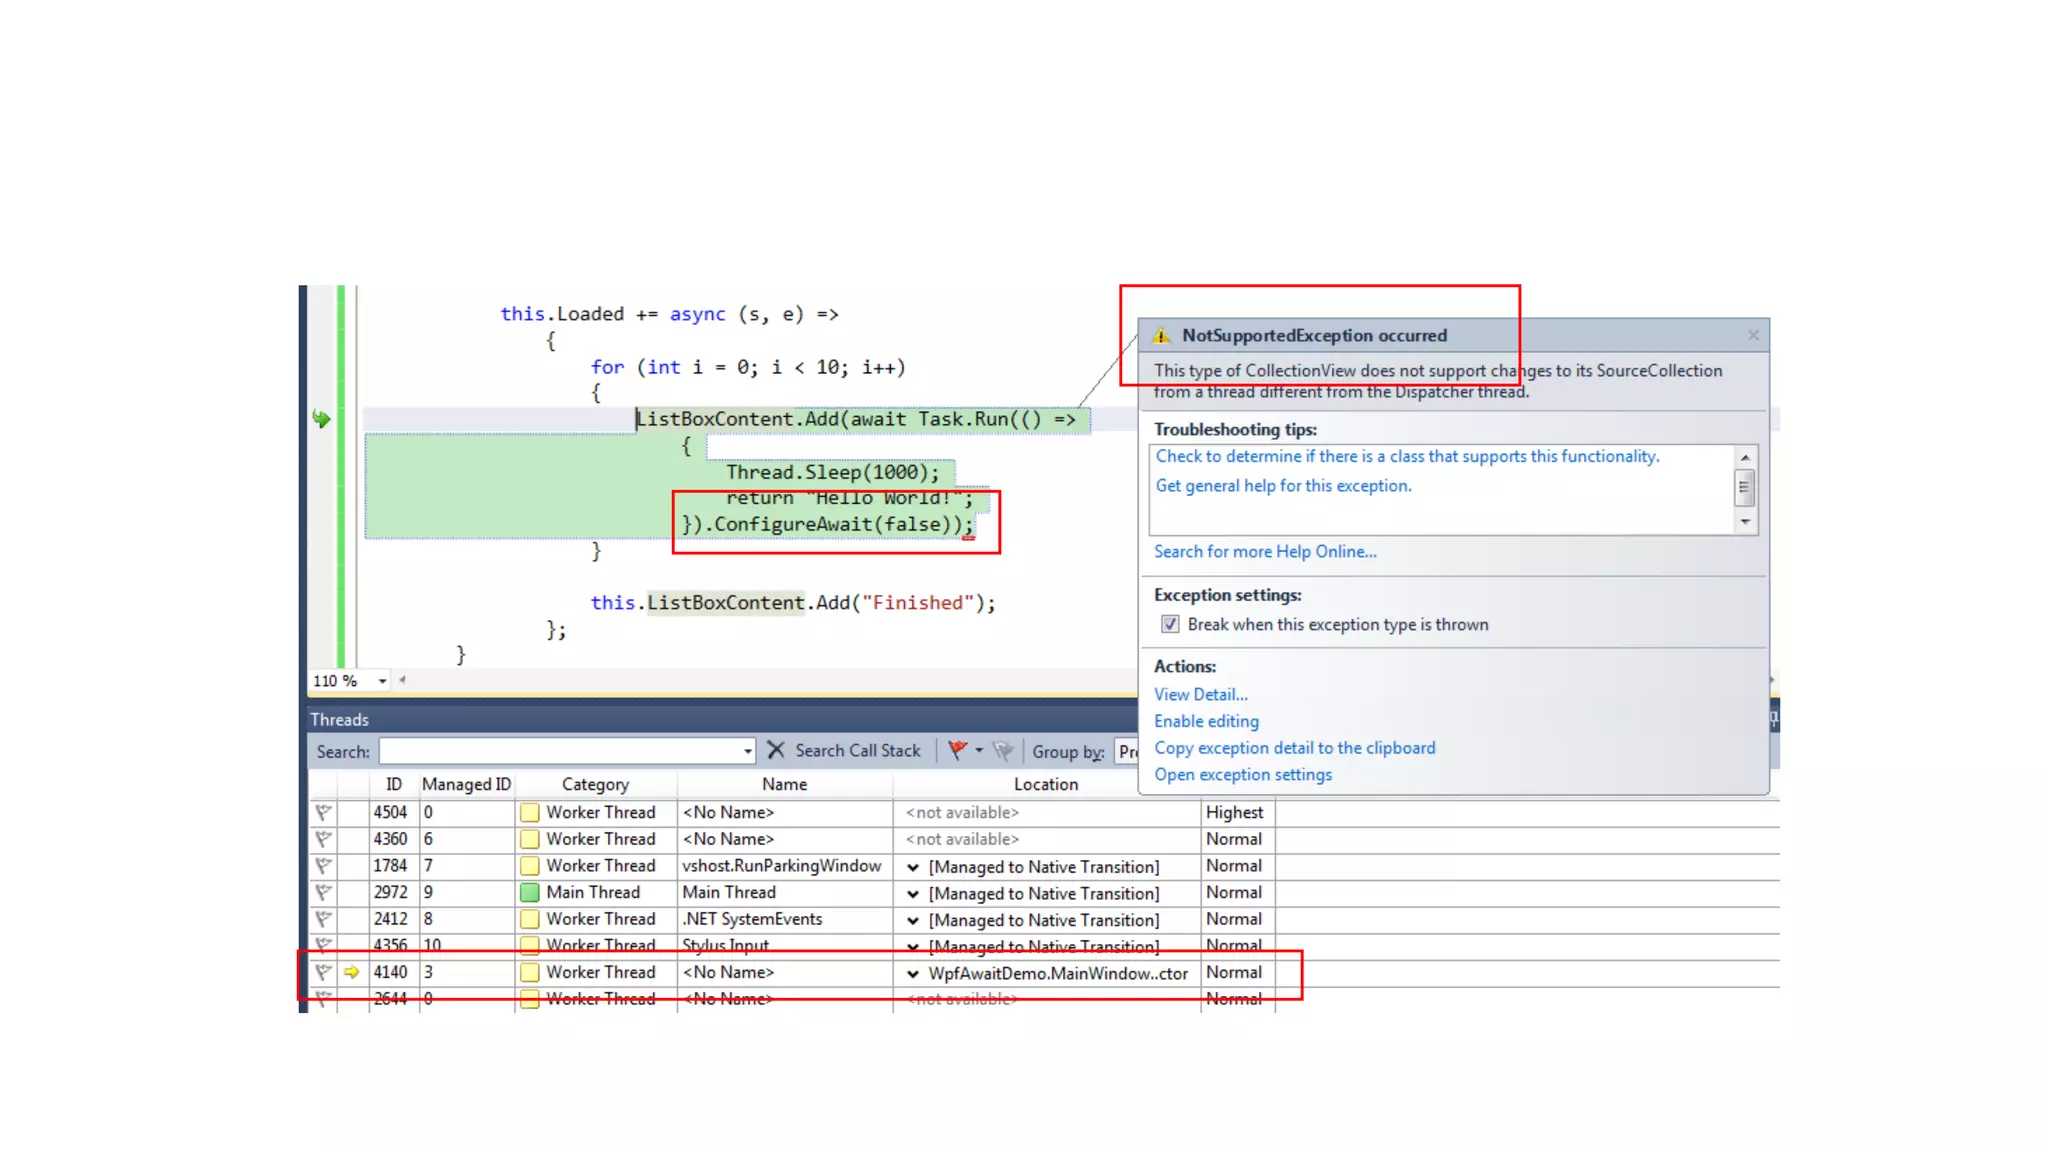Screen dimensions: 2048x1152
Task: Open the 110 % zoom dropdown
Action: 382,681
